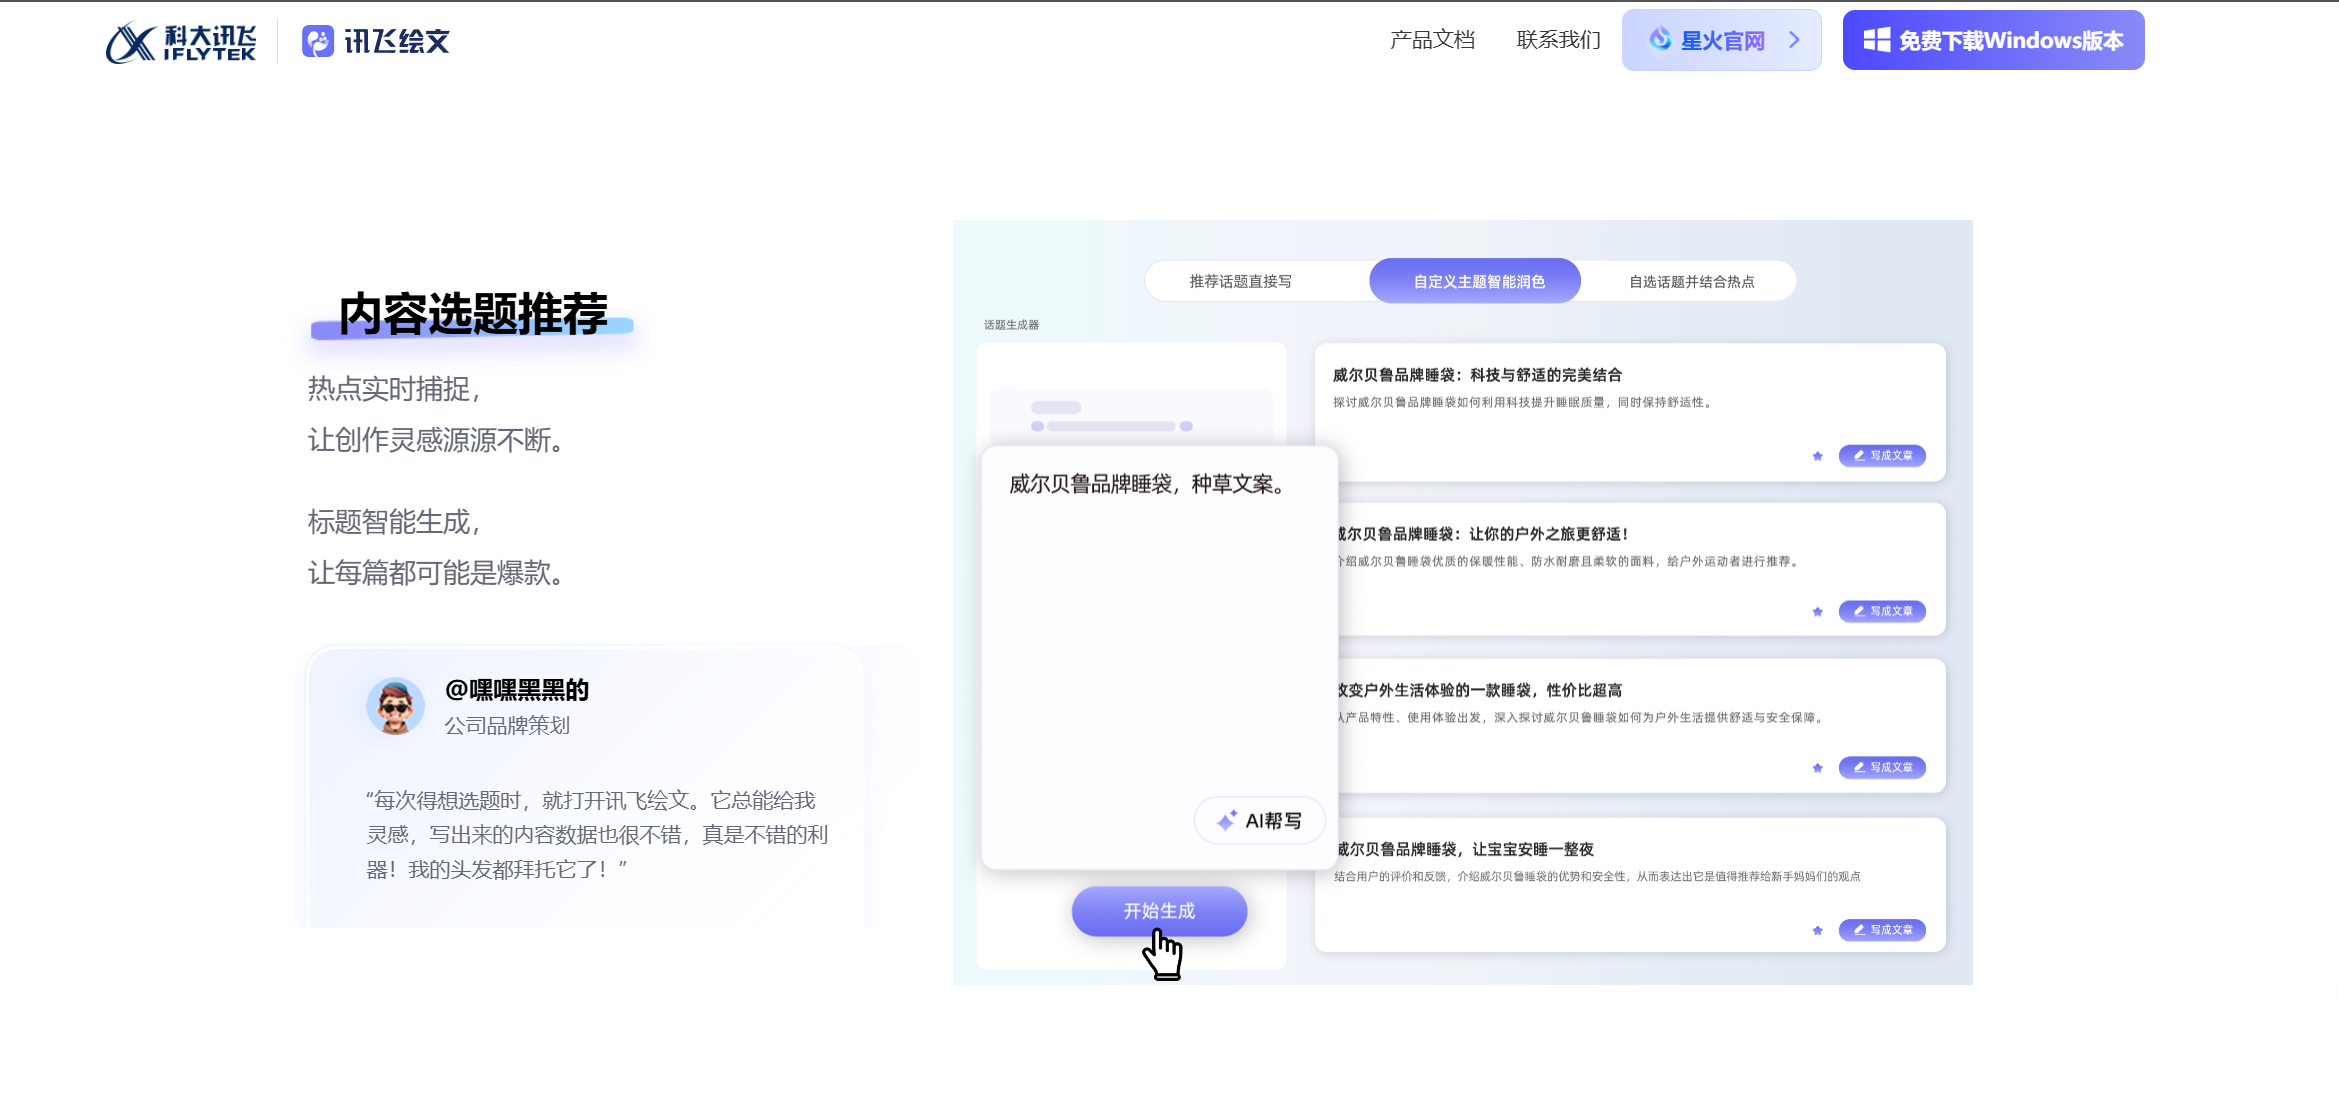Image resolution: width=2339 pixels, height=1118 pixels.
Task: Click the star icon on the second topic card
Action: click(1817, 612)
